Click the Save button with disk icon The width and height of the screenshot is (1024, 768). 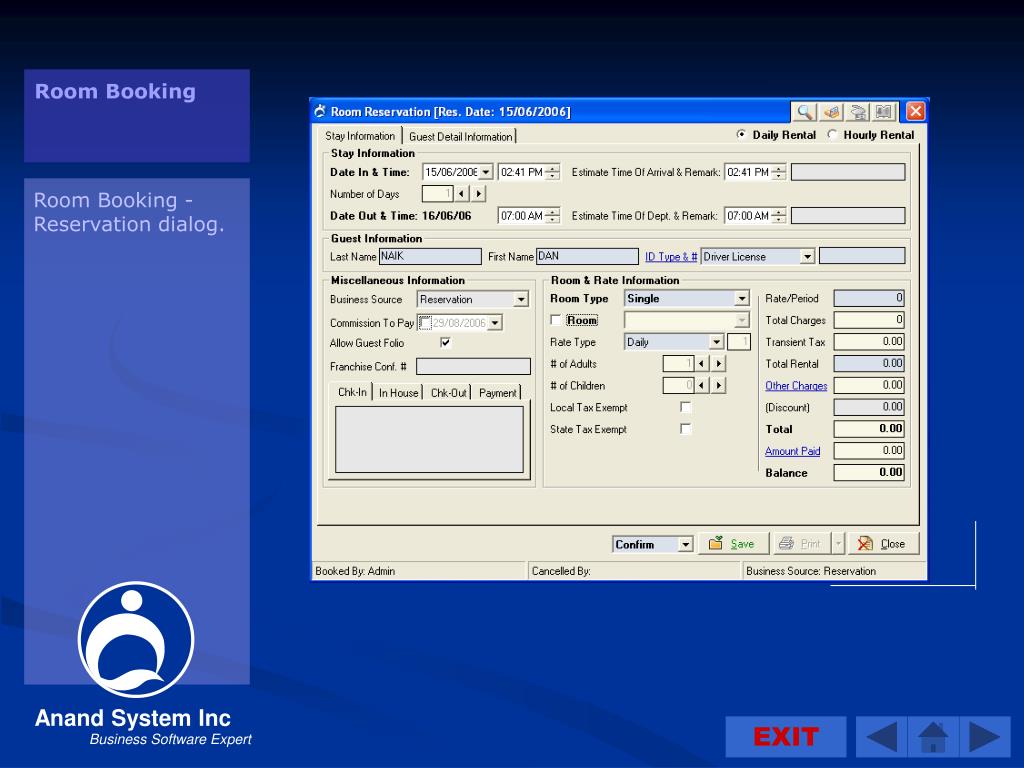[733, 543]
